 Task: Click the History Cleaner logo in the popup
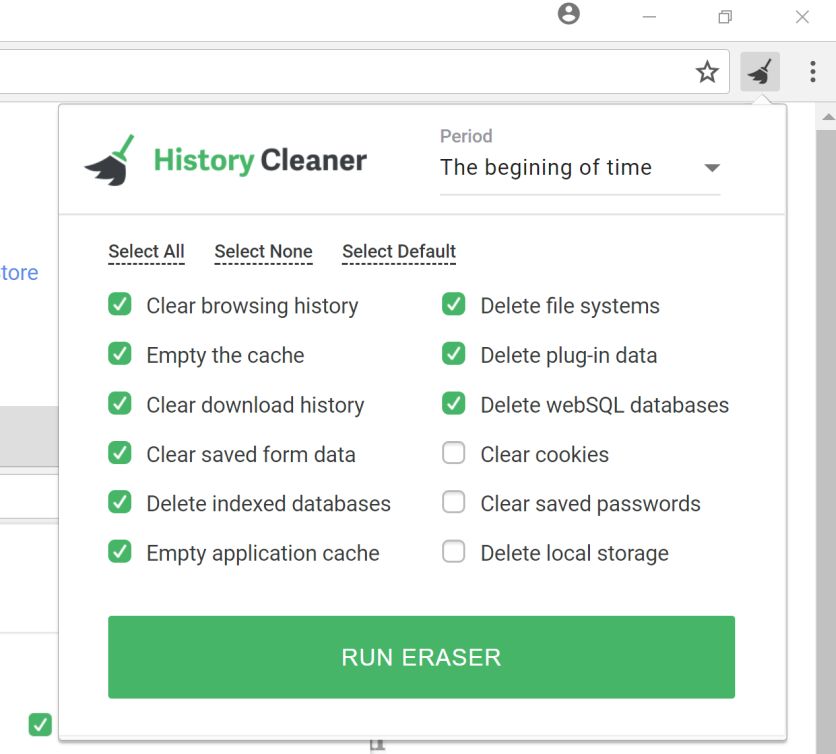point(226,157)
